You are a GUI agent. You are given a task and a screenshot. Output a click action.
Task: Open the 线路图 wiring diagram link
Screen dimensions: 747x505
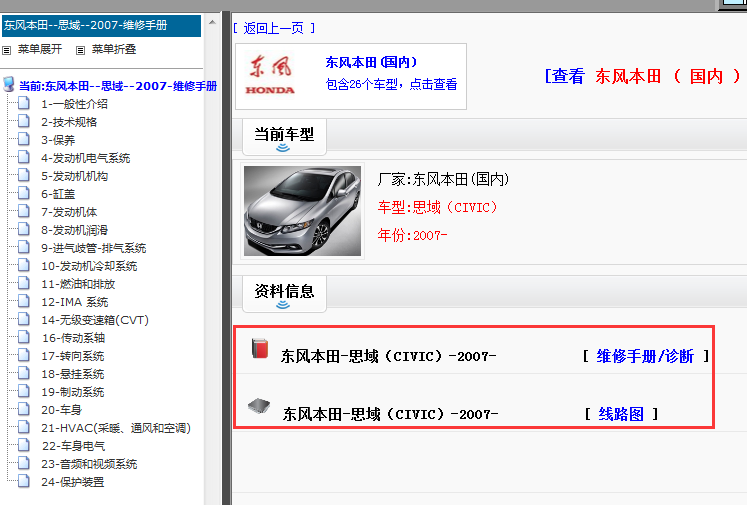coord(620,414)
